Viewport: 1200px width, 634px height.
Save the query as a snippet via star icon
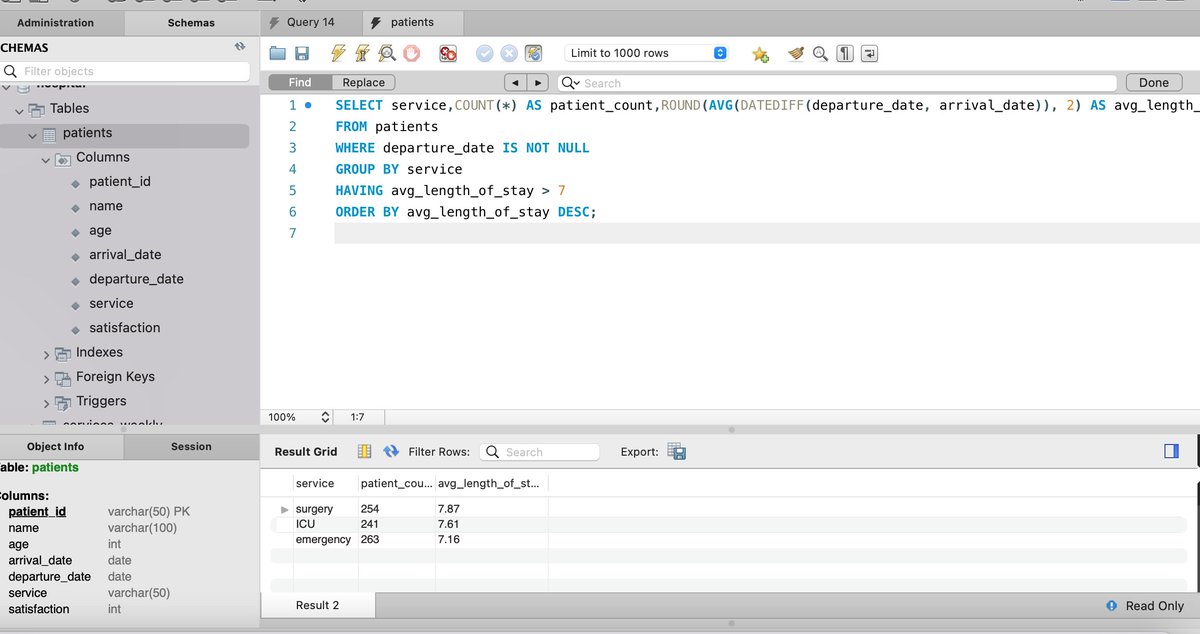click(x=759, y=53)
